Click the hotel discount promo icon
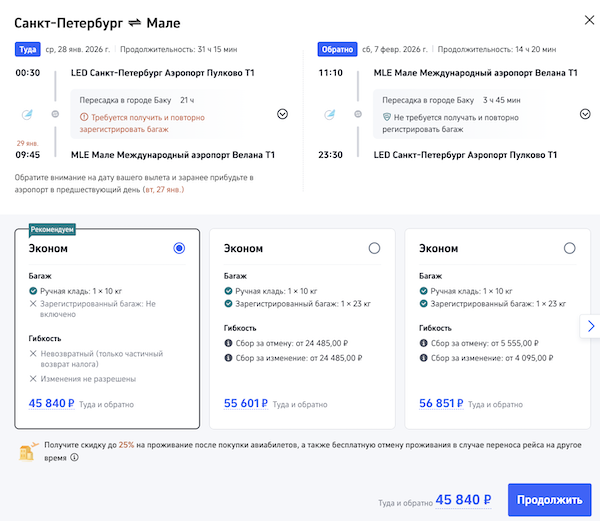 (x=28, y=451)
